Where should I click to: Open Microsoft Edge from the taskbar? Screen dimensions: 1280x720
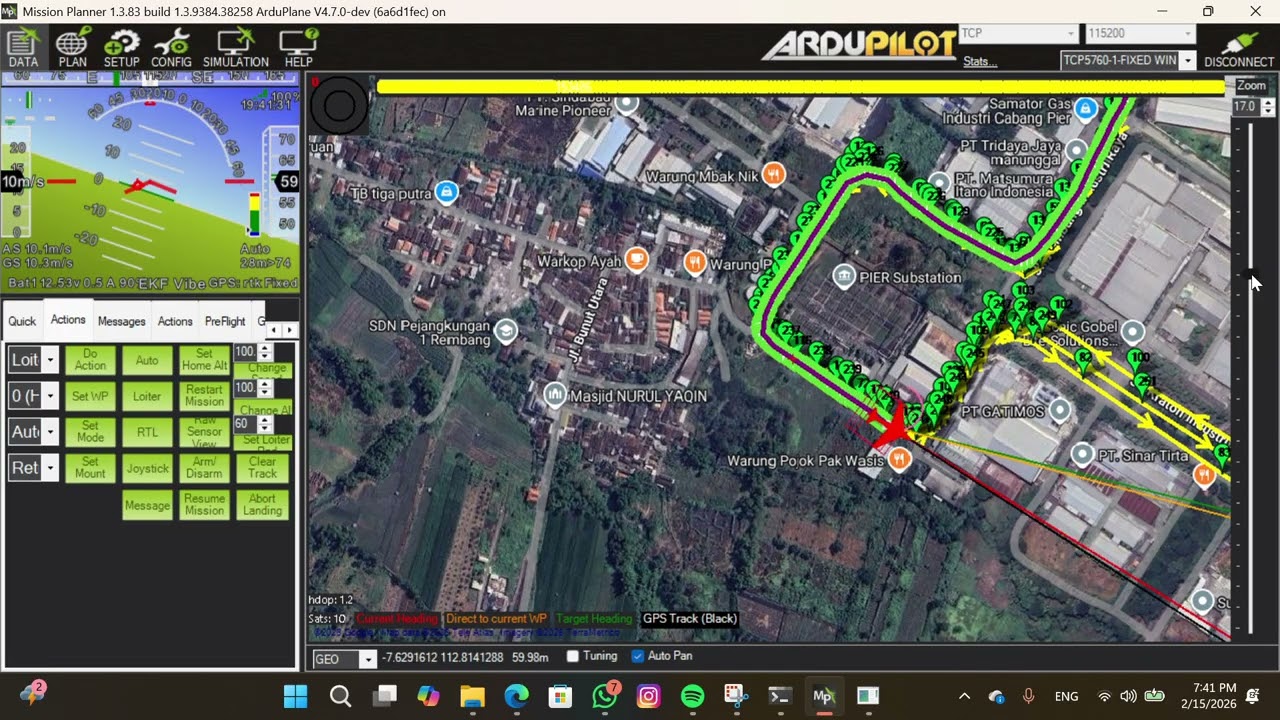[516, 696]
